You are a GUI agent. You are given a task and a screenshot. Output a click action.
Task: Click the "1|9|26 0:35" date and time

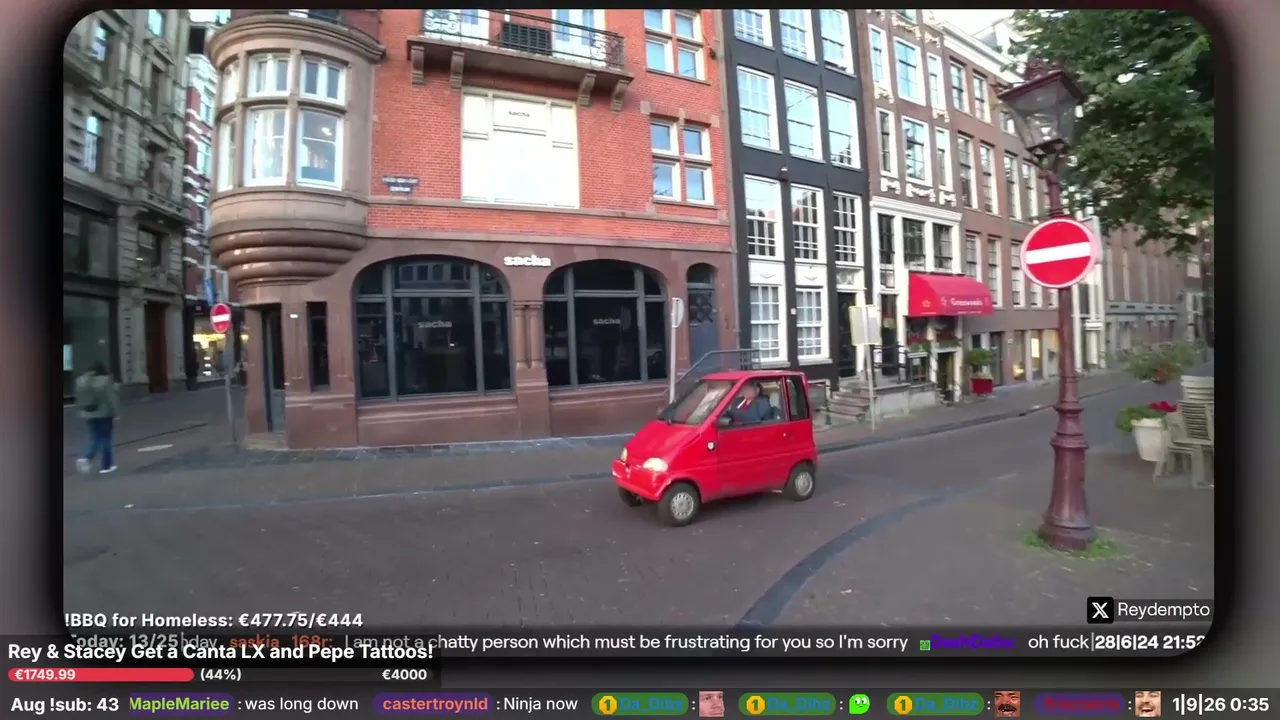1221,704
